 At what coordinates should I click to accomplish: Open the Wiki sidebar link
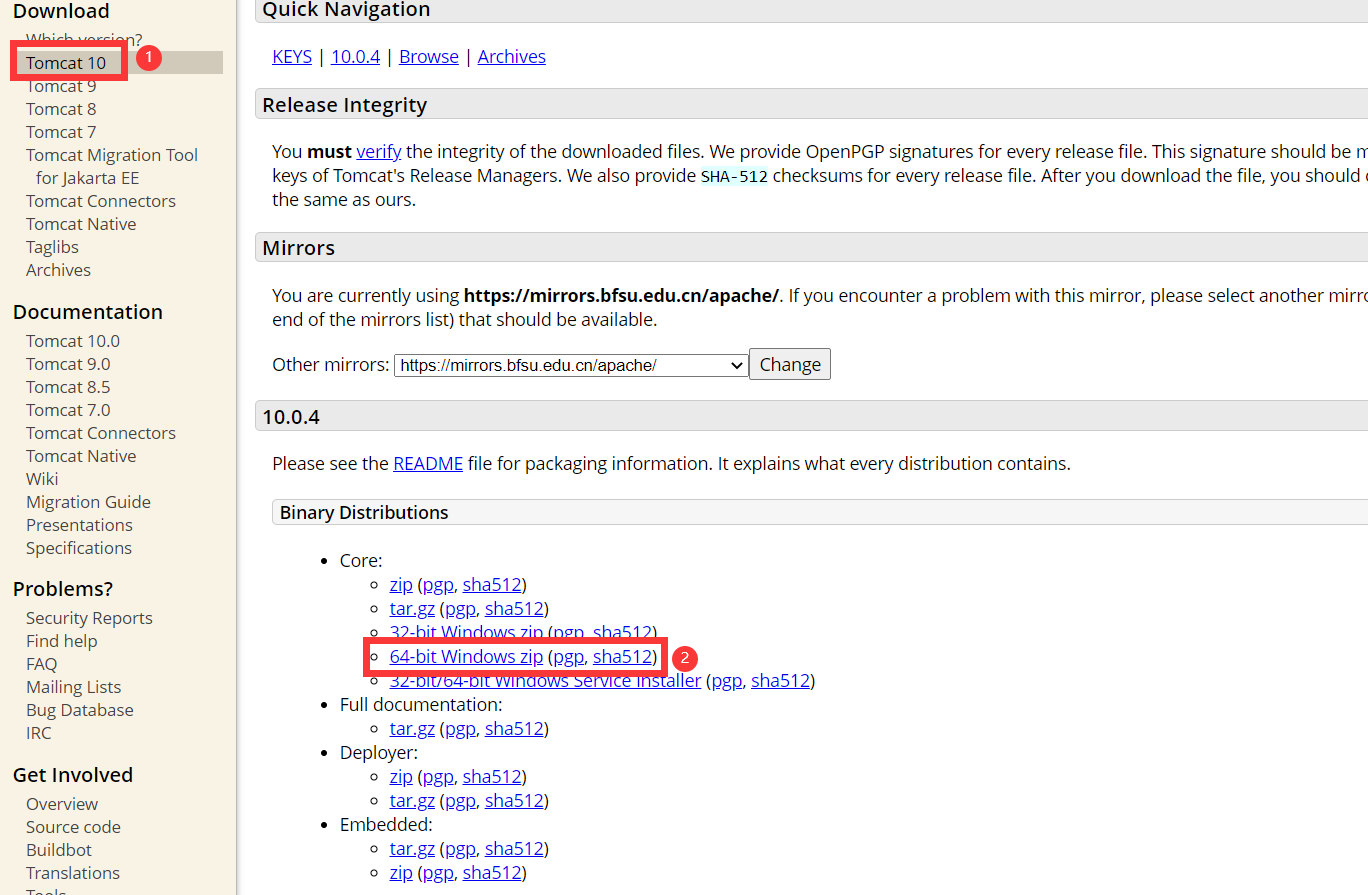[42, 479]
